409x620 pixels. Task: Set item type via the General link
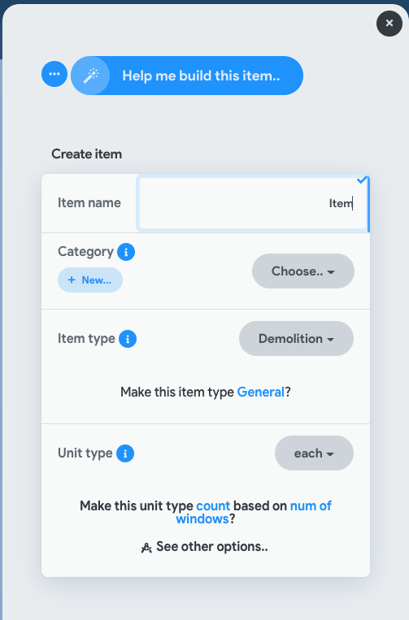click(x=261, y=392)
